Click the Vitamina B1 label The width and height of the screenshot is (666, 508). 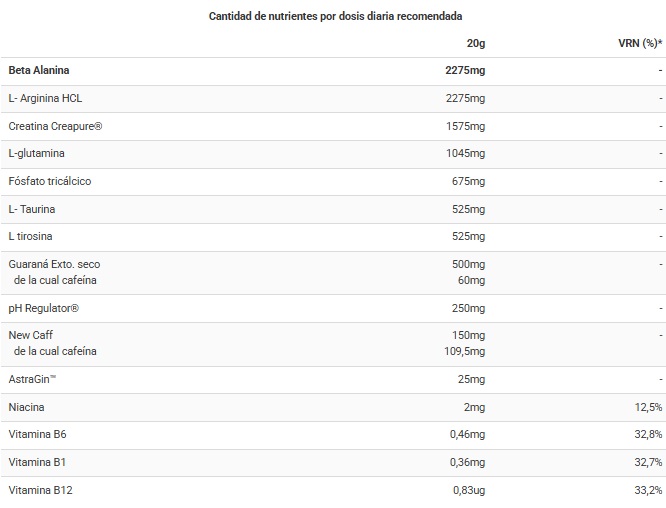[x=37, y=463]
